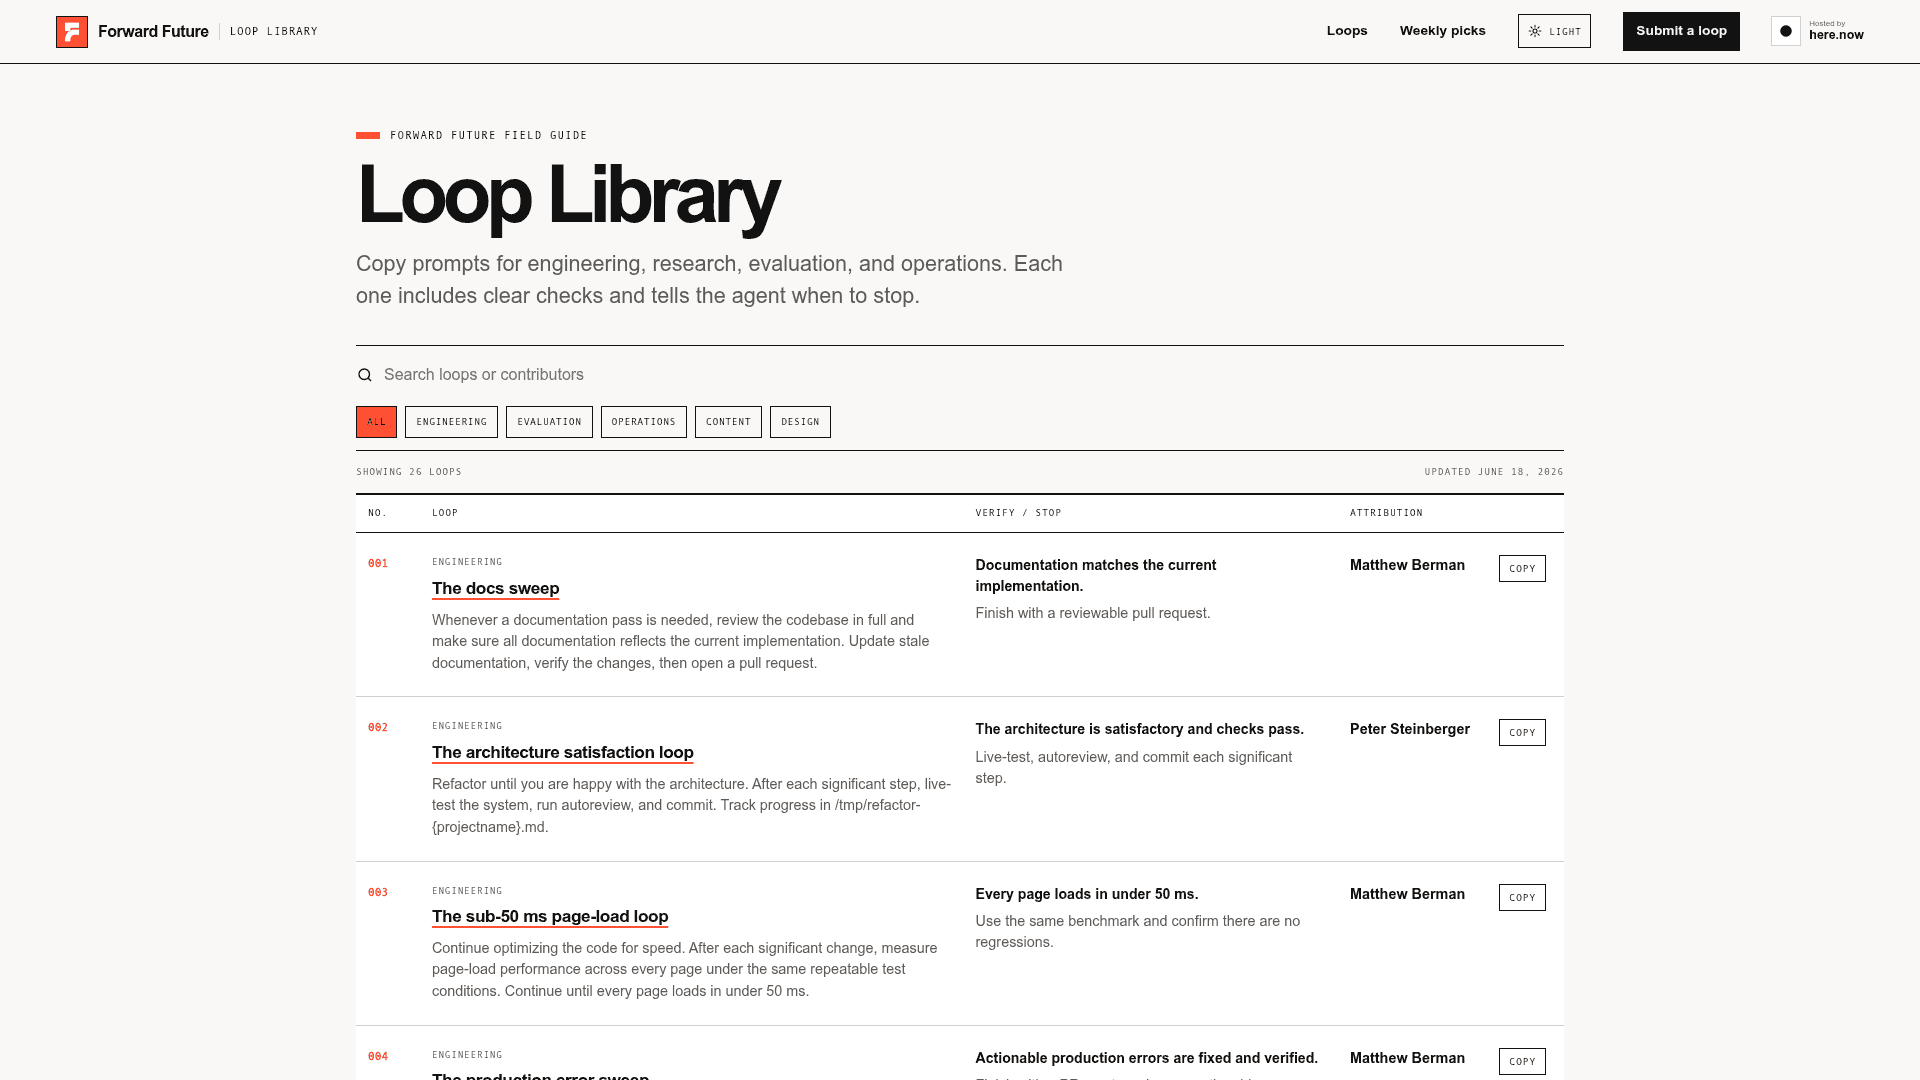
Task: Filter by CONTENT category
Action: [x=728, y=422]
